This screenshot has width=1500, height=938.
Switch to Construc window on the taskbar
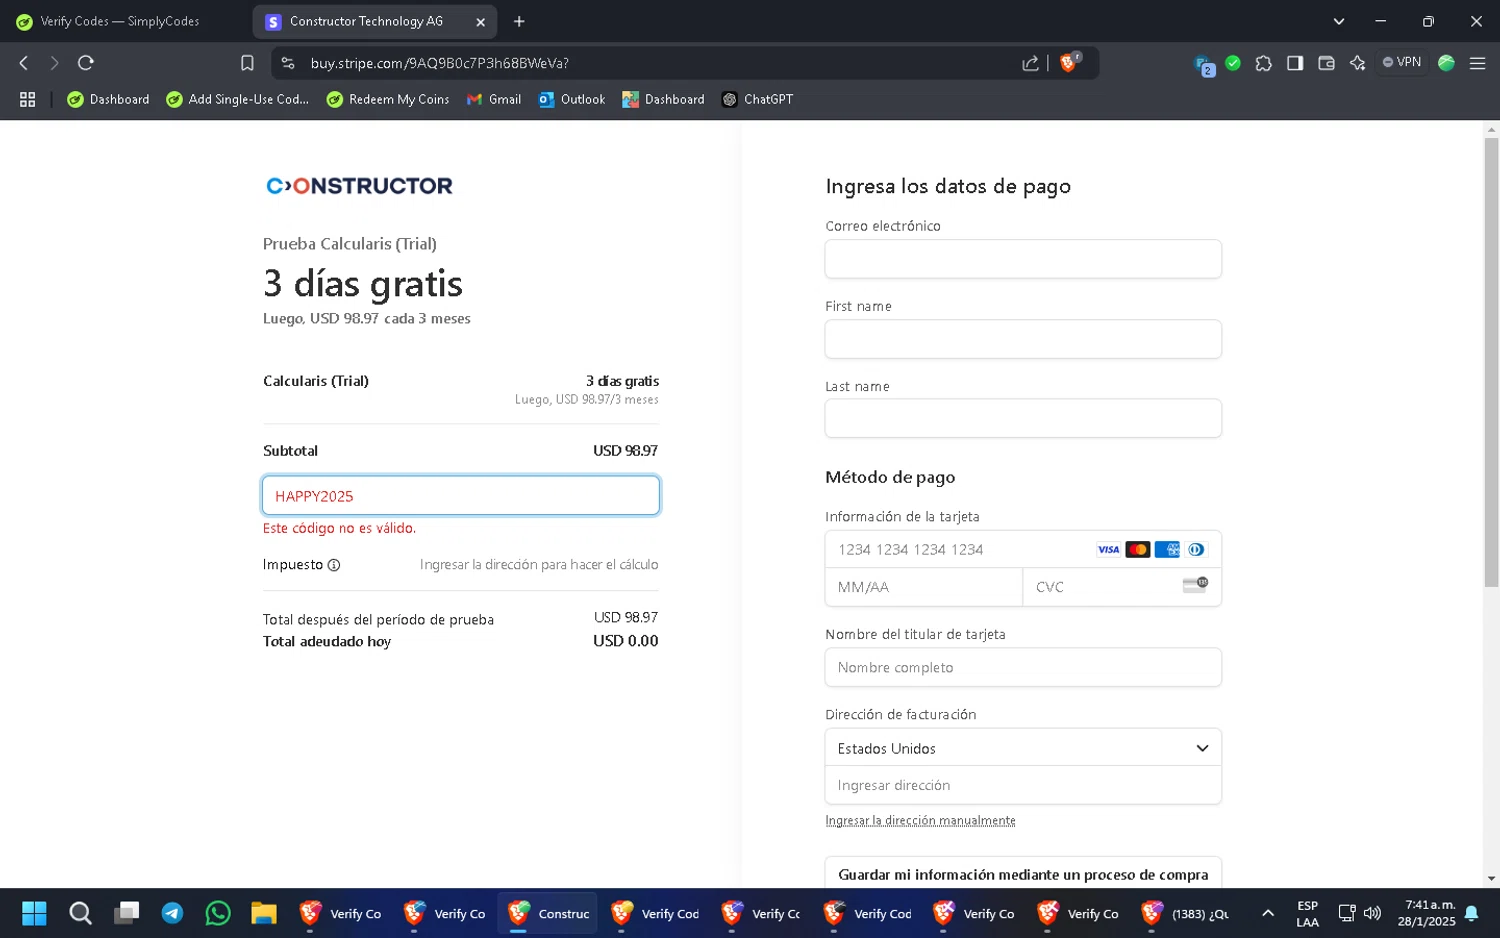548,913
